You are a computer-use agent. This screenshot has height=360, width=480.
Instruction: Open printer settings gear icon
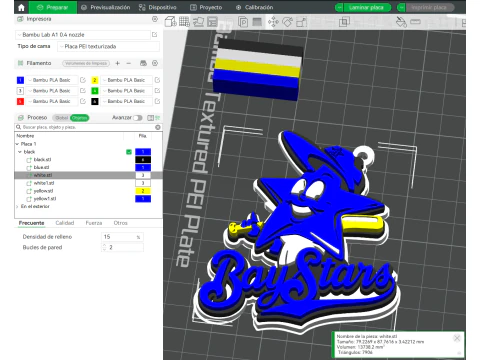click(155, 19)
